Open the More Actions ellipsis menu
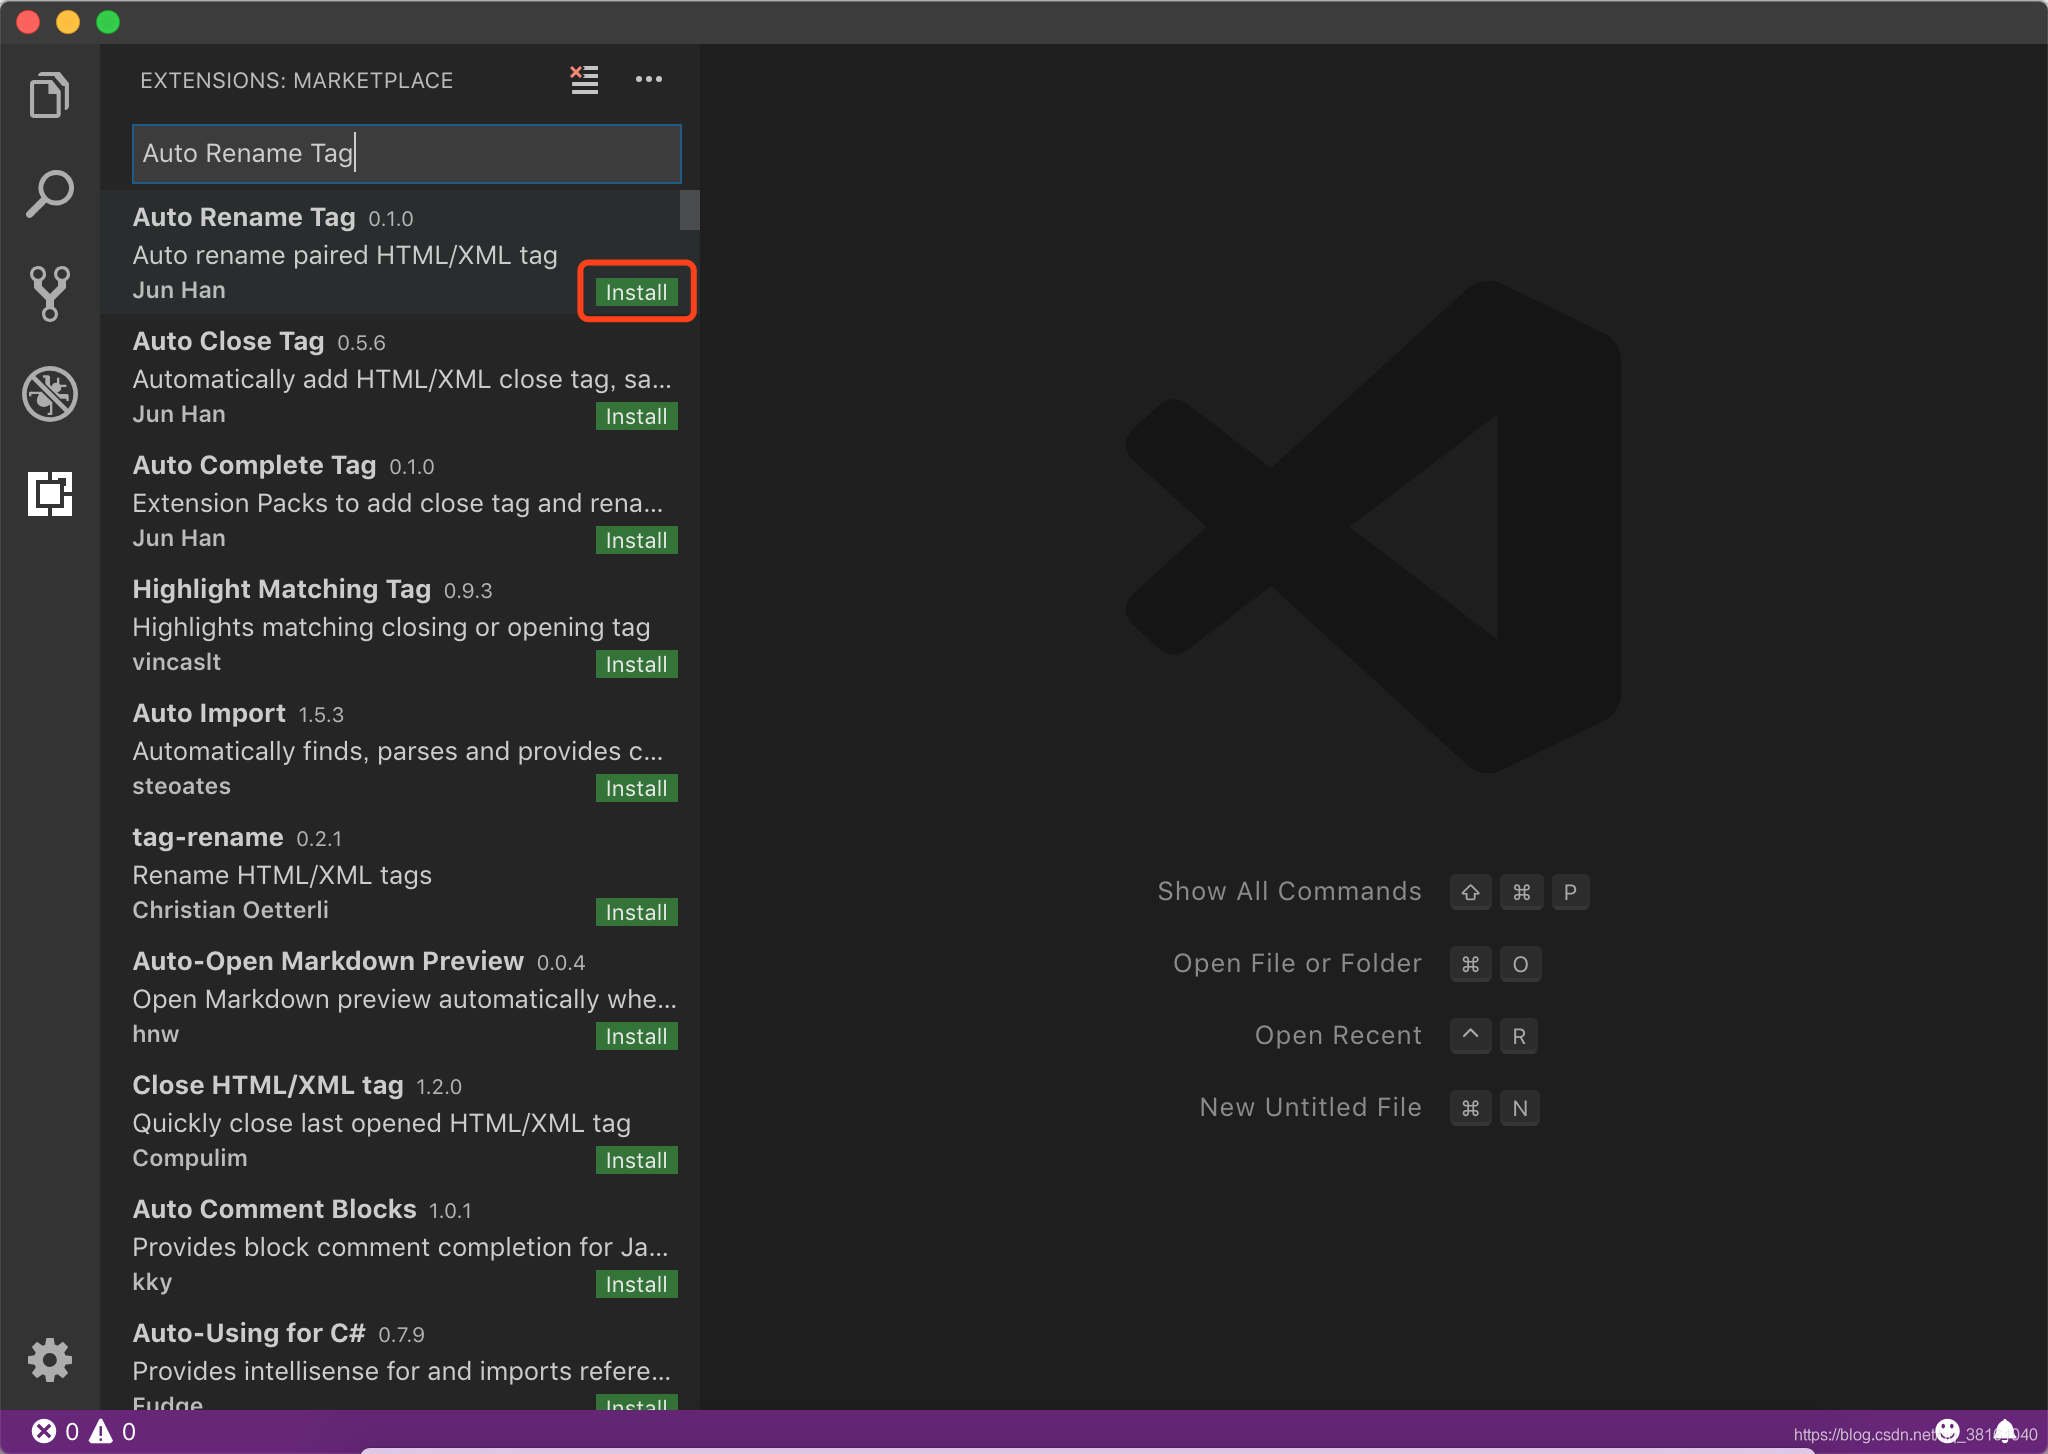This screenshot has height=1454, width=2048. 649,80
